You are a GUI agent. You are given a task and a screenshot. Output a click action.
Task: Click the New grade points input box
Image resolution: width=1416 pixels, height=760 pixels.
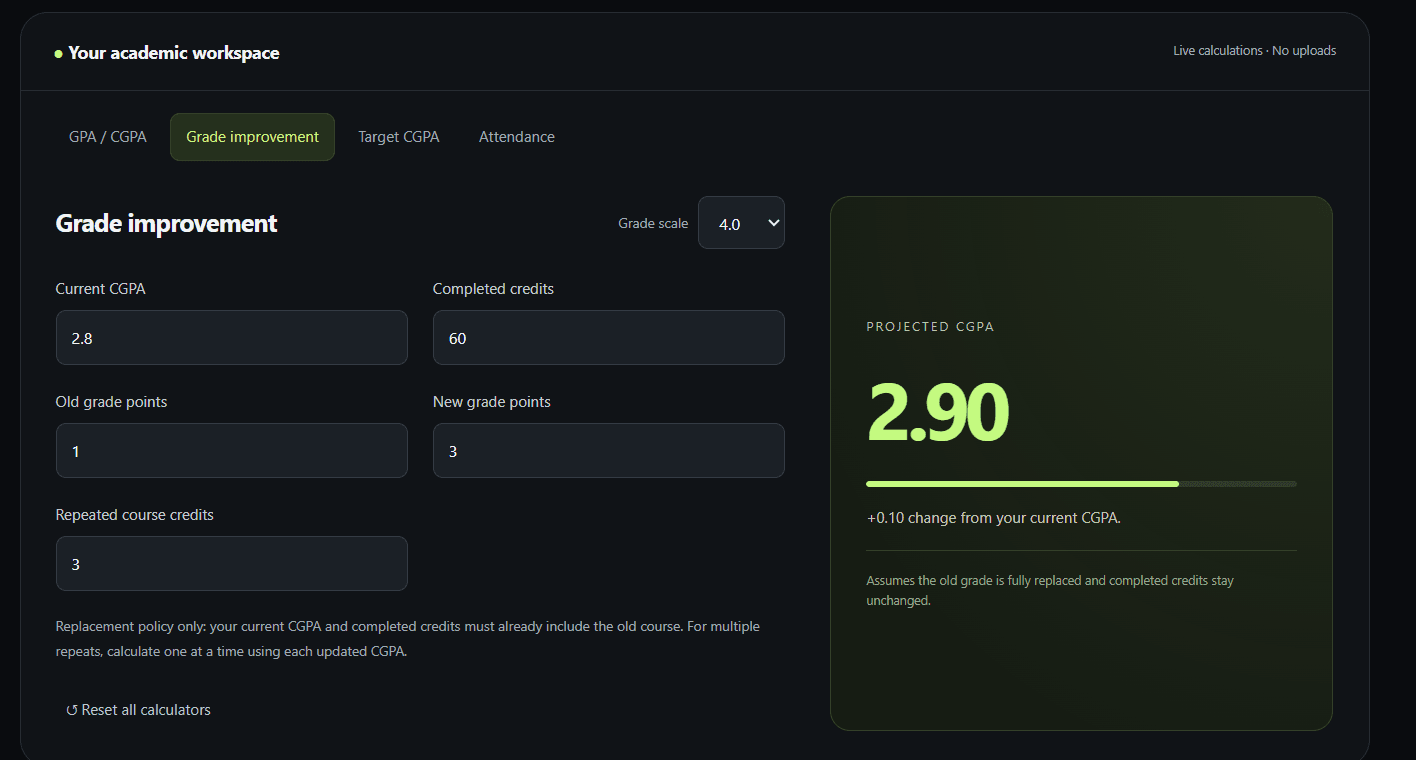tap(608, 451)
